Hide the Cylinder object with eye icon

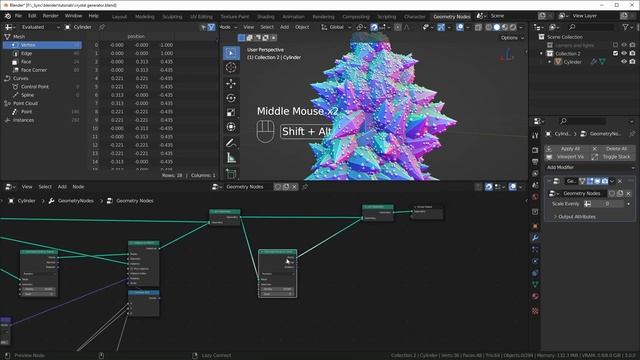624,62
